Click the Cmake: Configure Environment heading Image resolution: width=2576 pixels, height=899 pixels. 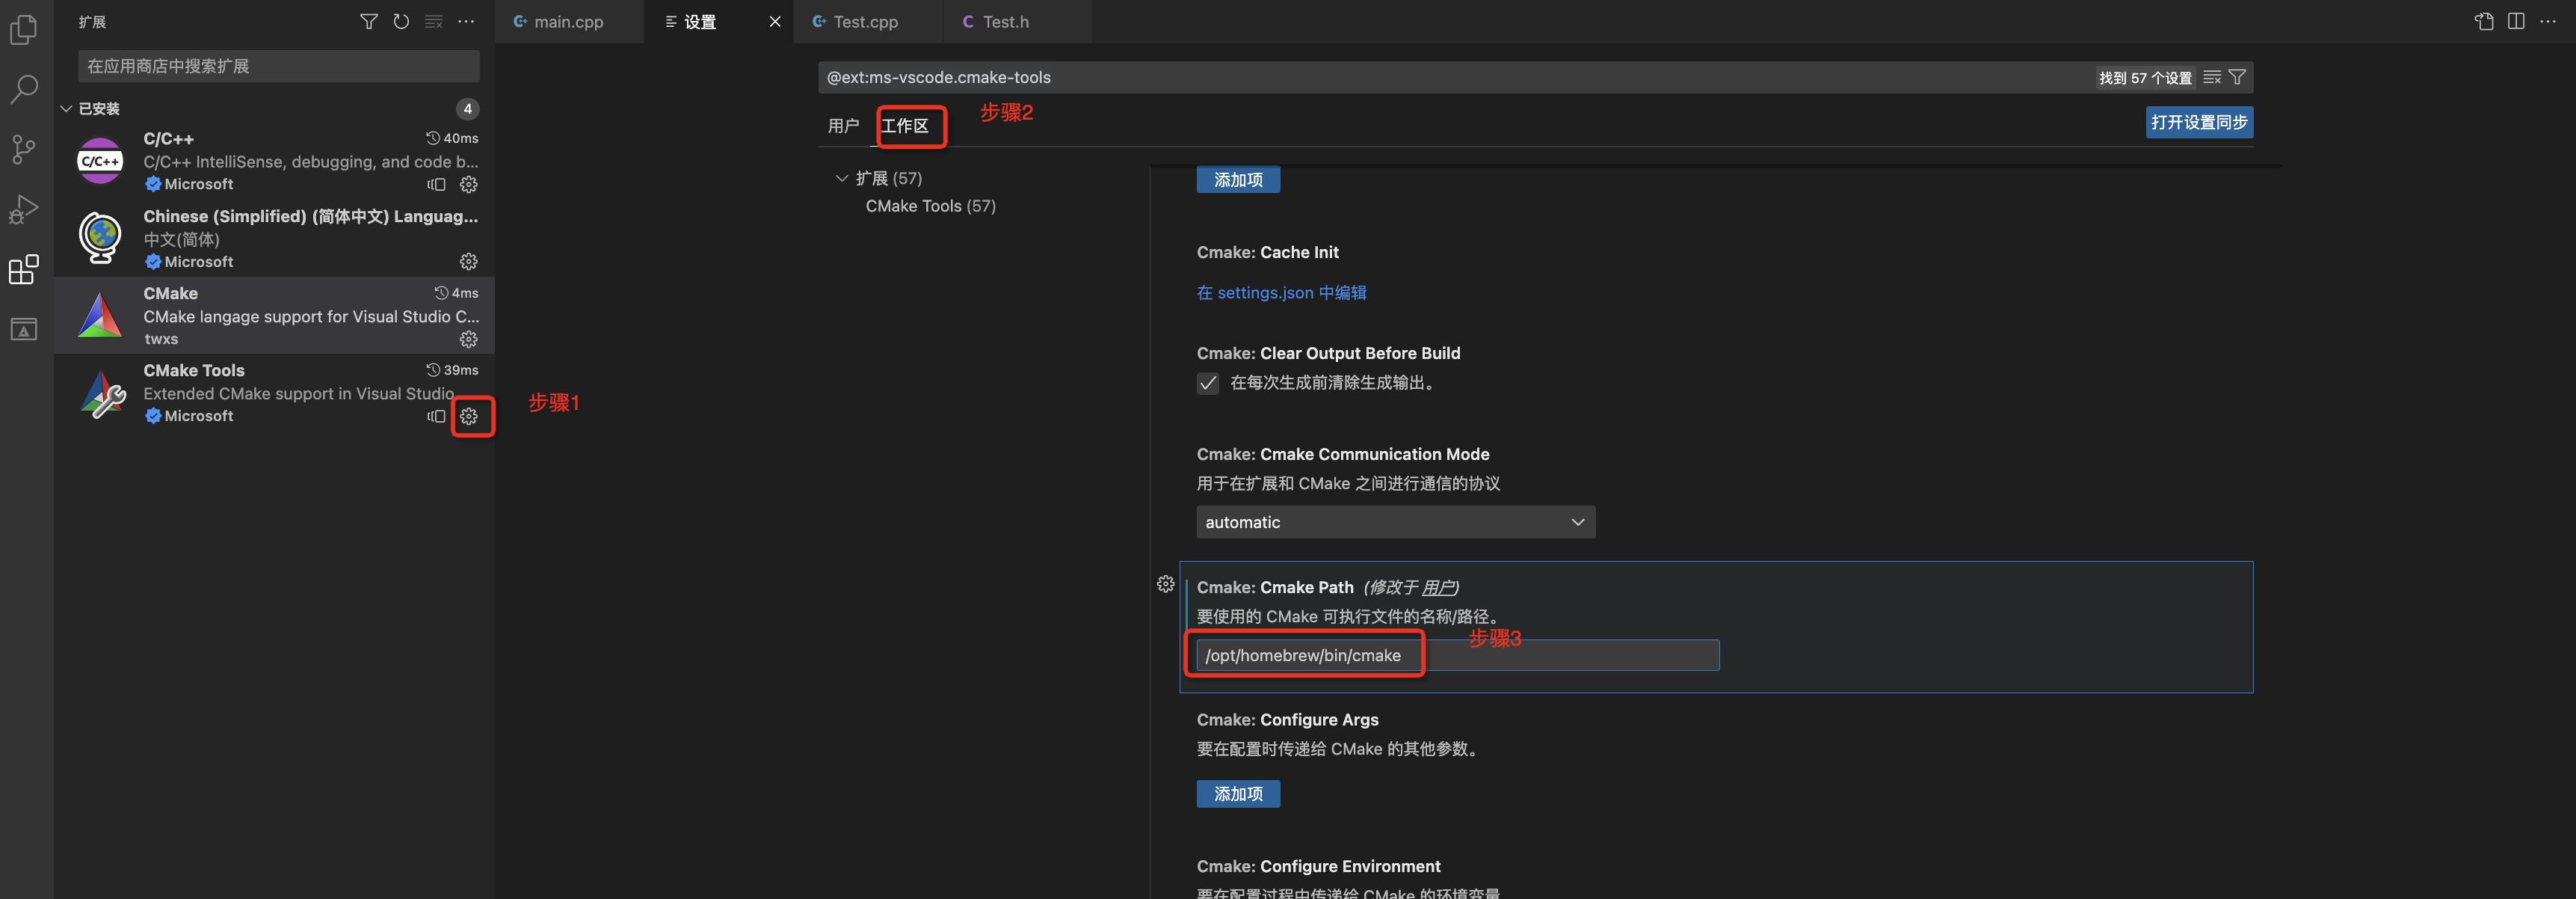[1318, 867]
